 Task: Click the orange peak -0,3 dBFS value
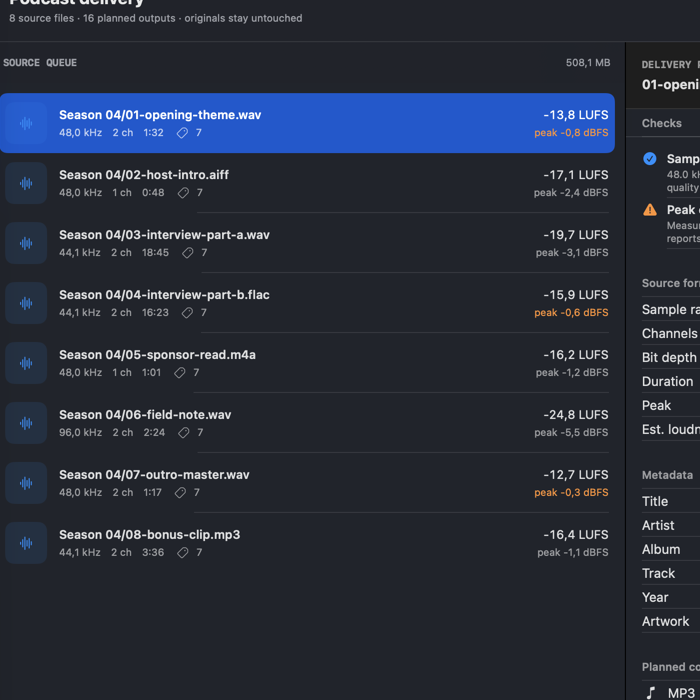click(x=571, y=492)
